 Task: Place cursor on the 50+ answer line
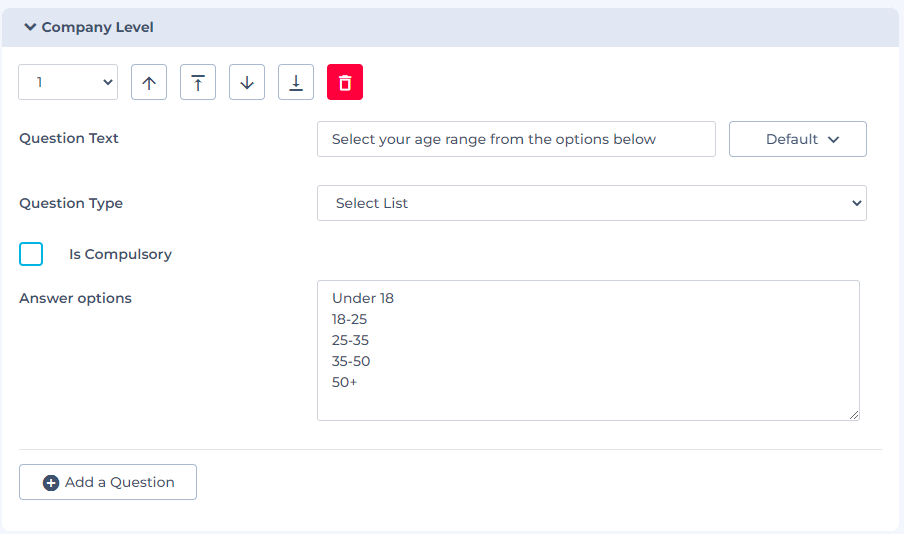[345, 382]
